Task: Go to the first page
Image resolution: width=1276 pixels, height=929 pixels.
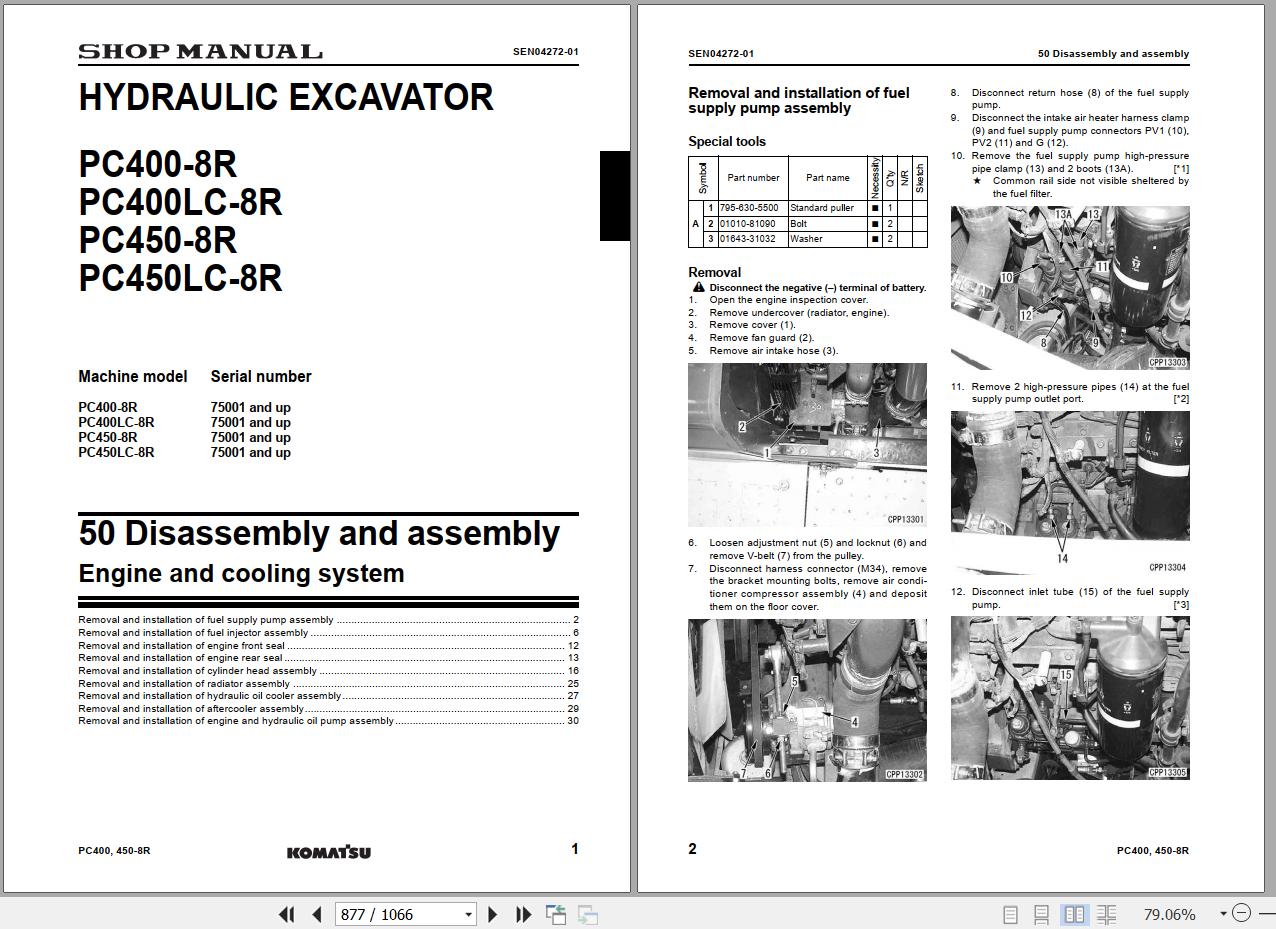Action: 286,914
